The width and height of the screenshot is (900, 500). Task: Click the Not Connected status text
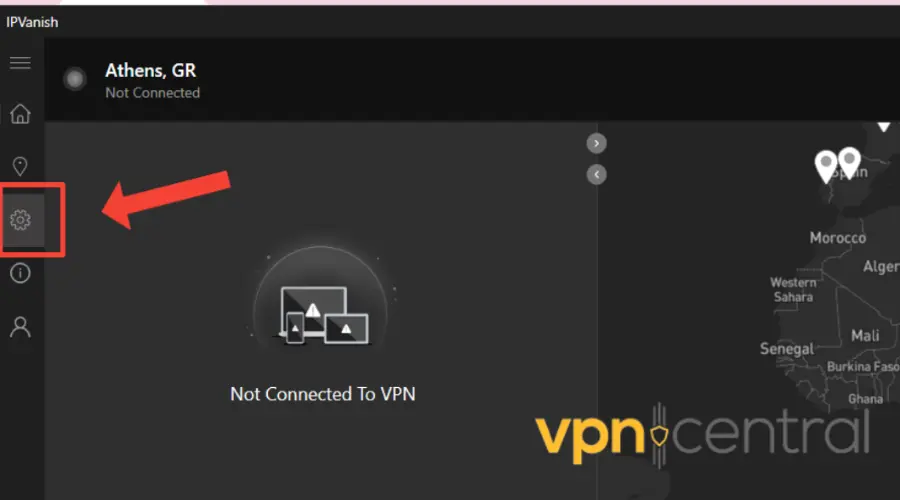coord(153,93)
